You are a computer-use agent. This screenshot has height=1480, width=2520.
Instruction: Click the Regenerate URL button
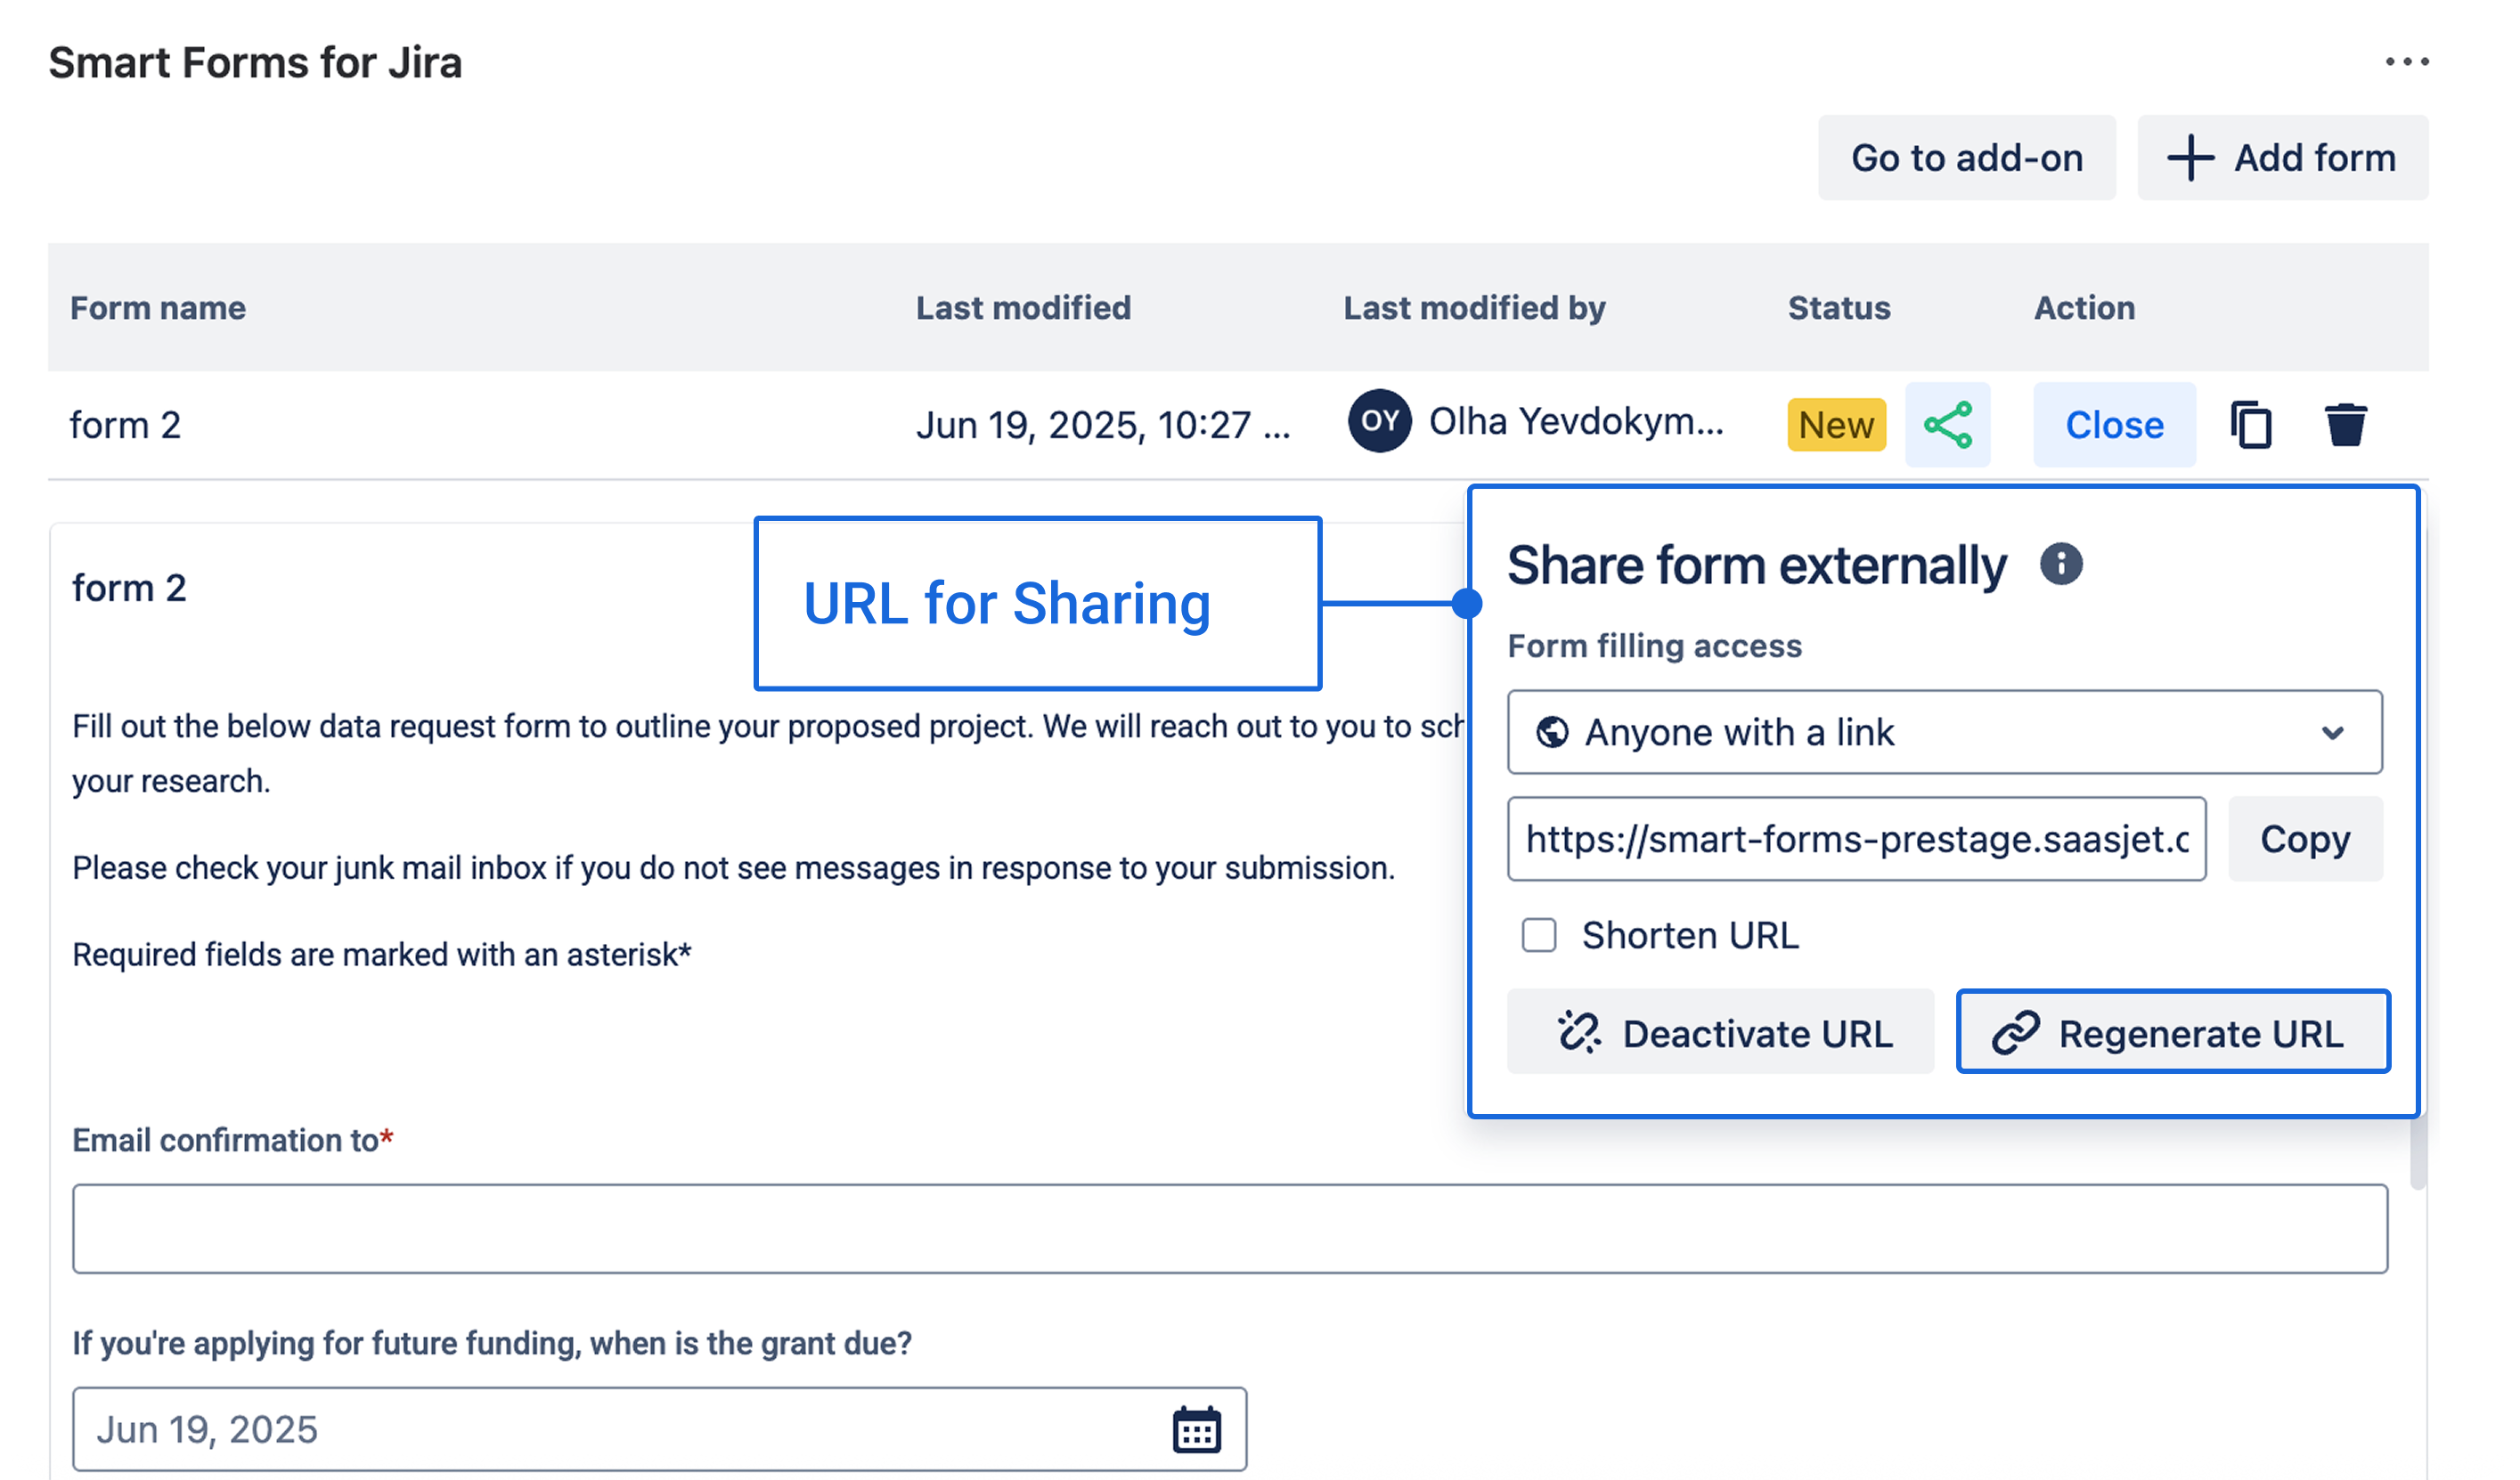click(x=2172, y=1032)
